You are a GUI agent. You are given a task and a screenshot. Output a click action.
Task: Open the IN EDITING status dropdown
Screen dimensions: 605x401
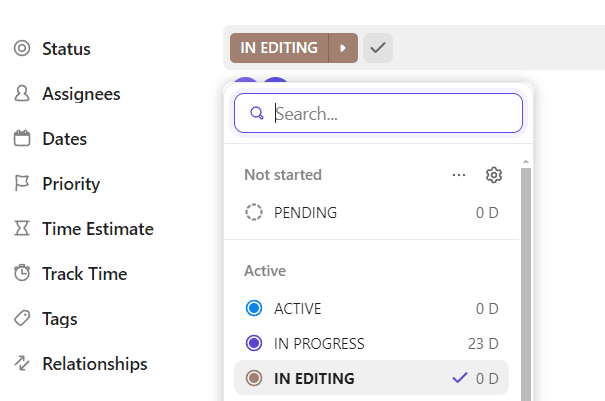coord(280,48)
